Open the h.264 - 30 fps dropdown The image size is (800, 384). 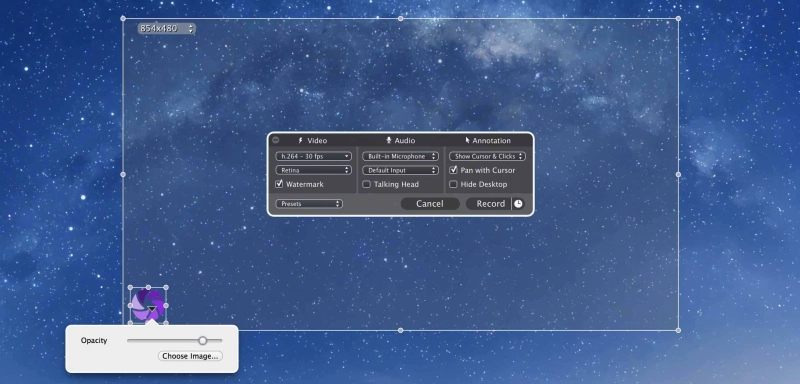click(314, 156)
